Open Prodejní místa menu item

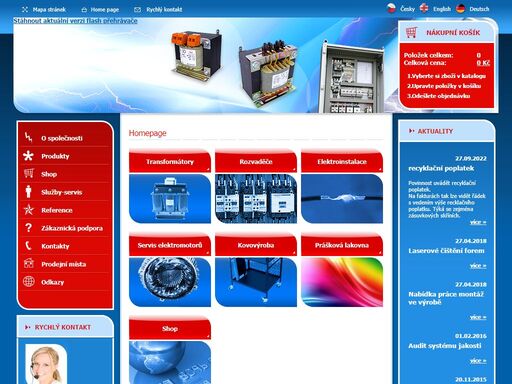pos(64,264)
